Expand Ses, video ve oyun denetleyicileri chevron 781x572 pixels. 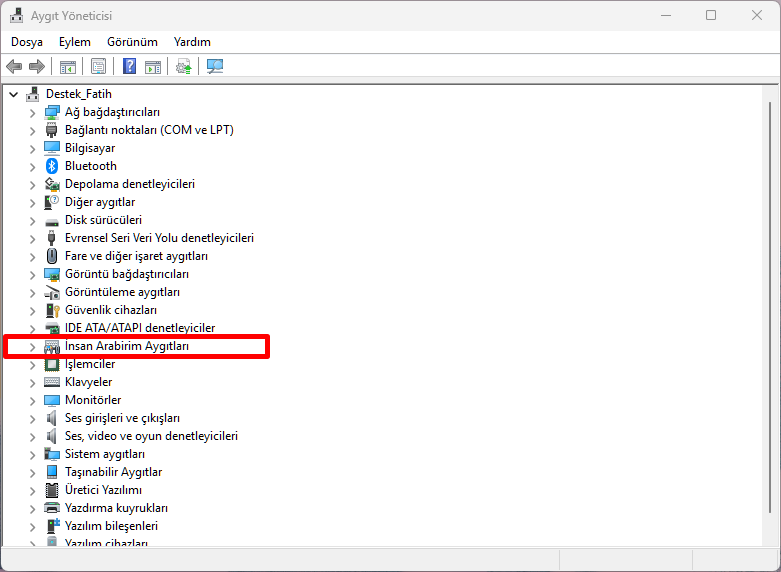click(32, 437)
